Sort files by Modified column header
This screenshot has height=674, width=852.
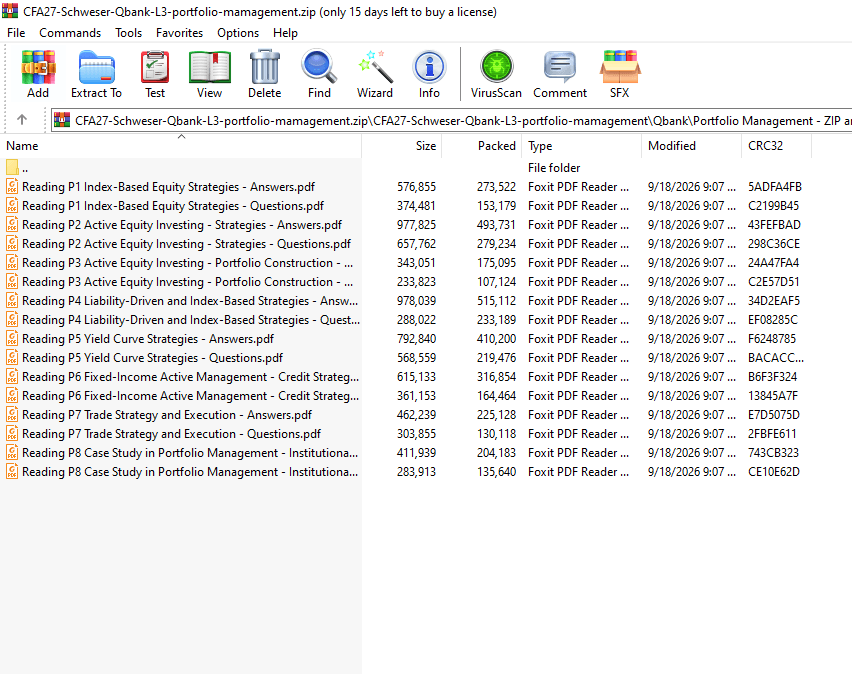point(691,146)
